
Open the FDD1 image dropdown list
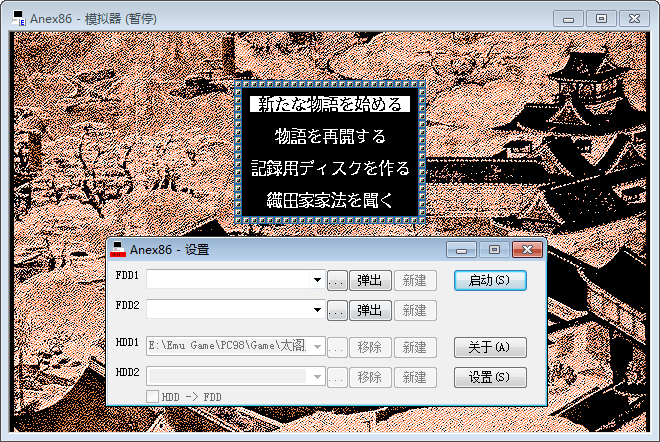click(x=317, y=280)
